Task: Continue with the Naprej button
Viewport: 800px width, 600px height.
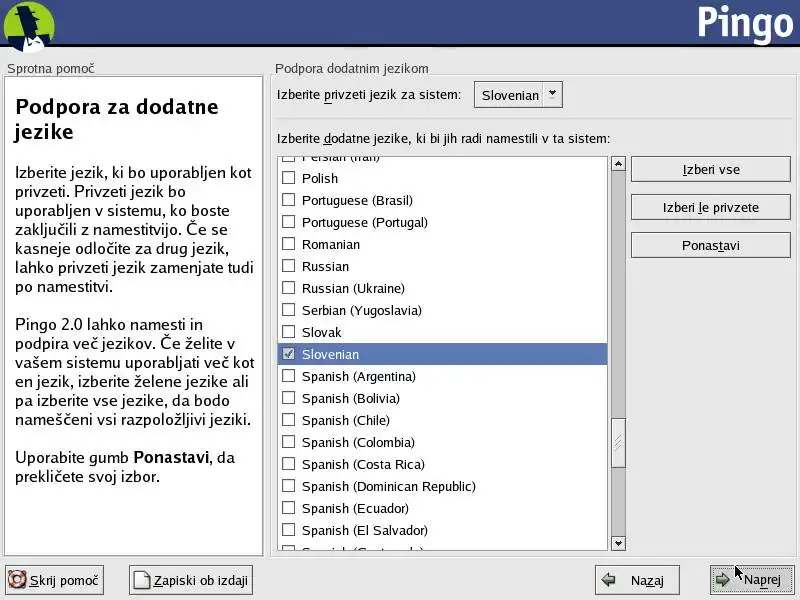Action: tap(752, 580)
